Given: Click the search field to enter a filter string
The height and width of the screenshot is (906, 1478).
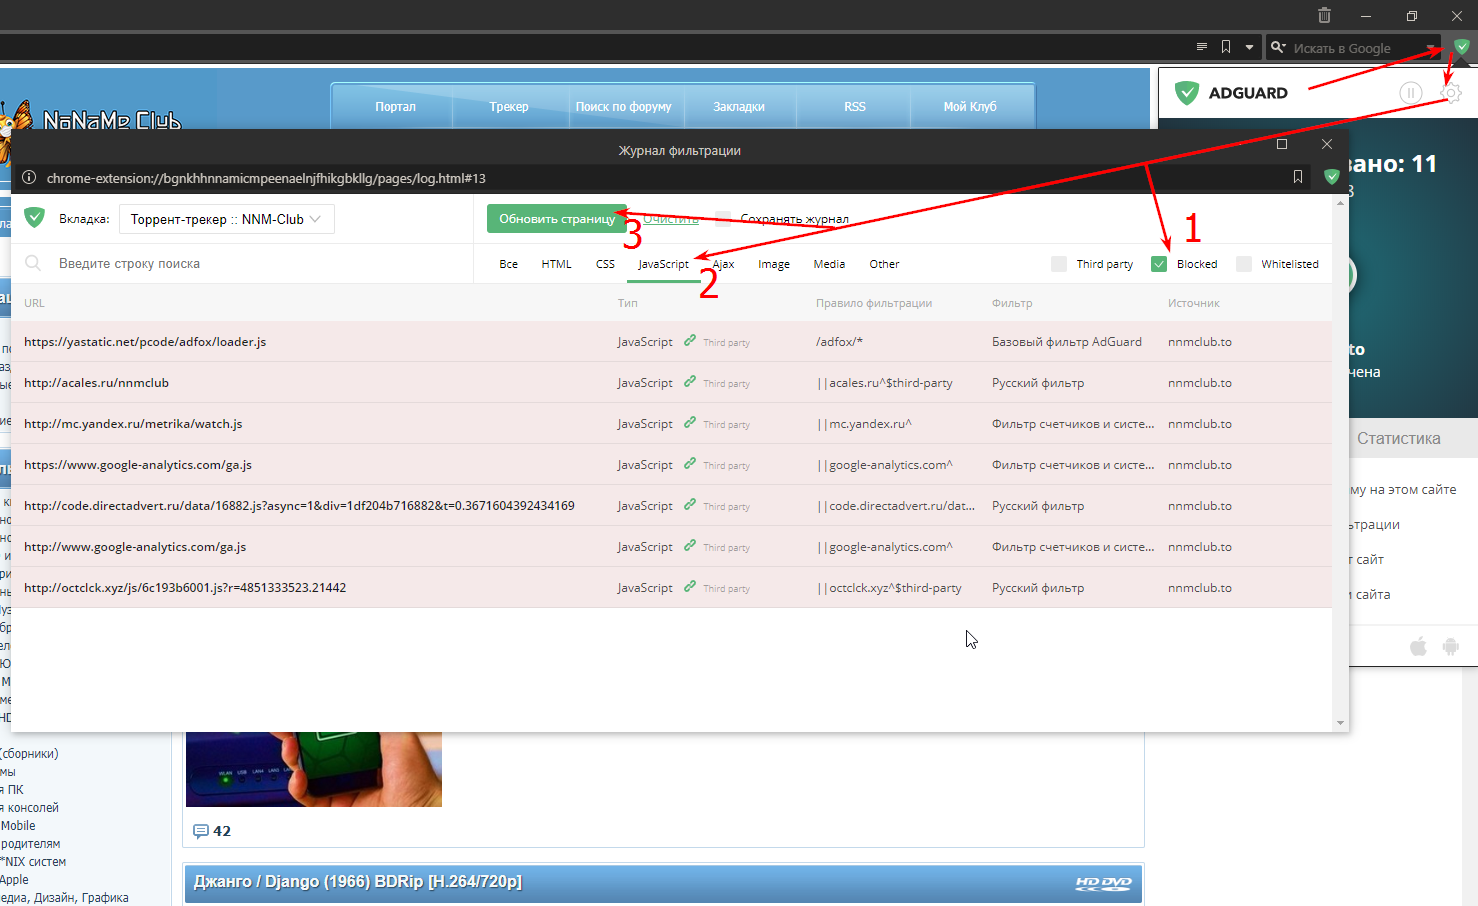Looking at the screenshot, I should tap(200, 262).
